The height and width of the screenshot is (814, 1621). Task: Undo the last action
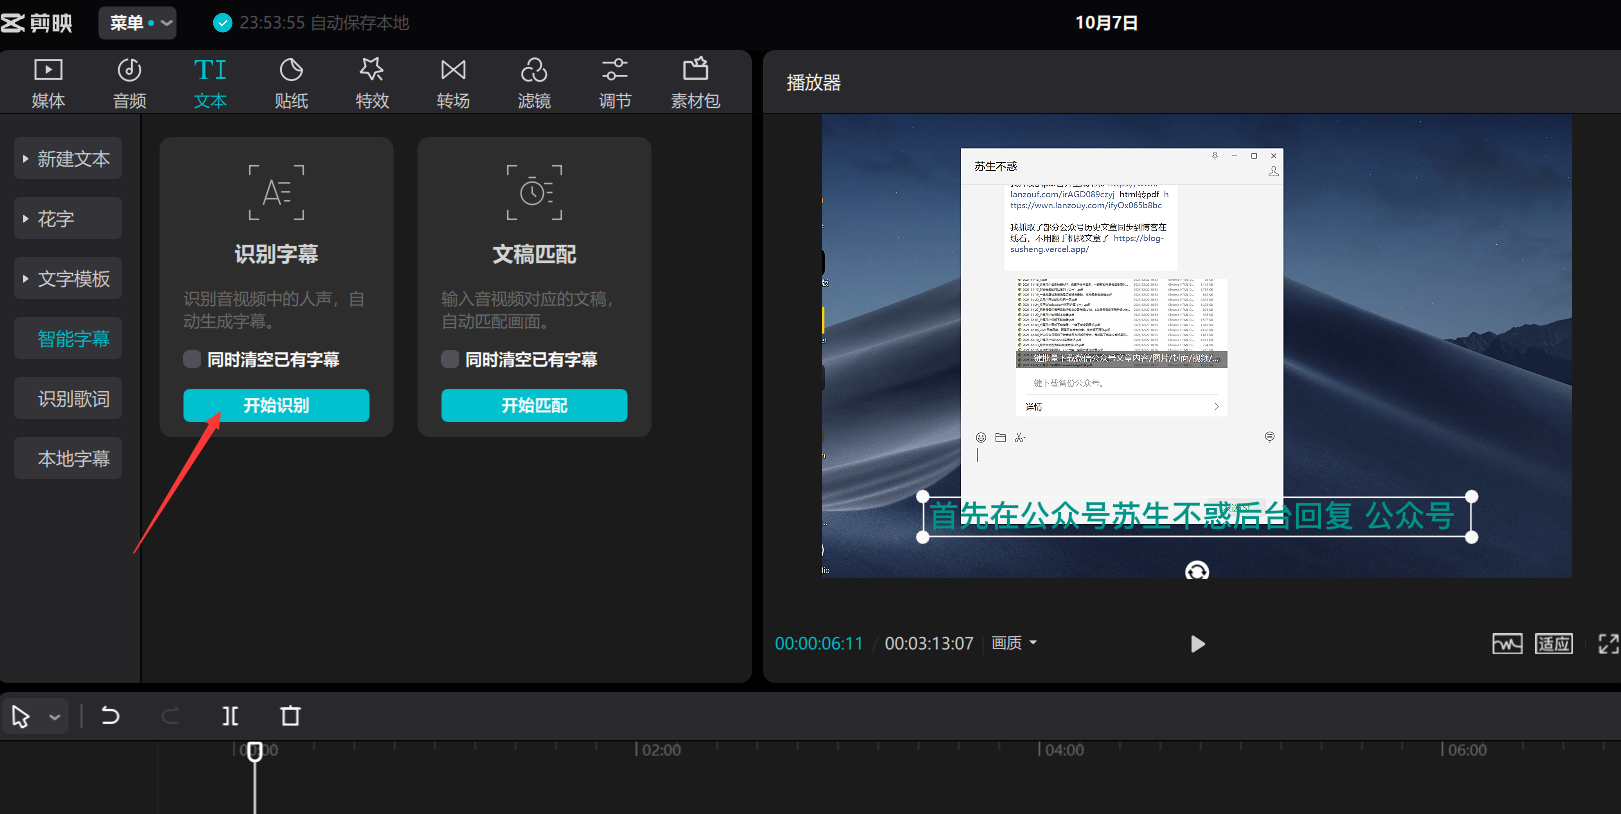[110, 716]
